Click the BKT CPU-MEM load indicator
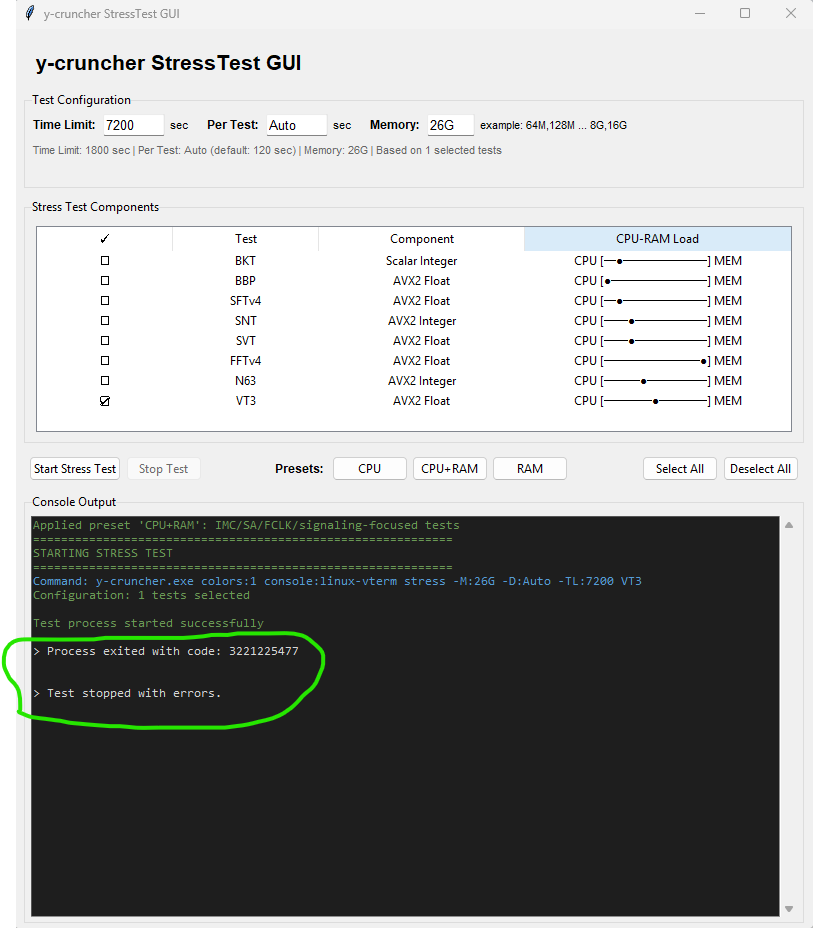This screenshot has height=928, width=813. click(x=657, y=261)
